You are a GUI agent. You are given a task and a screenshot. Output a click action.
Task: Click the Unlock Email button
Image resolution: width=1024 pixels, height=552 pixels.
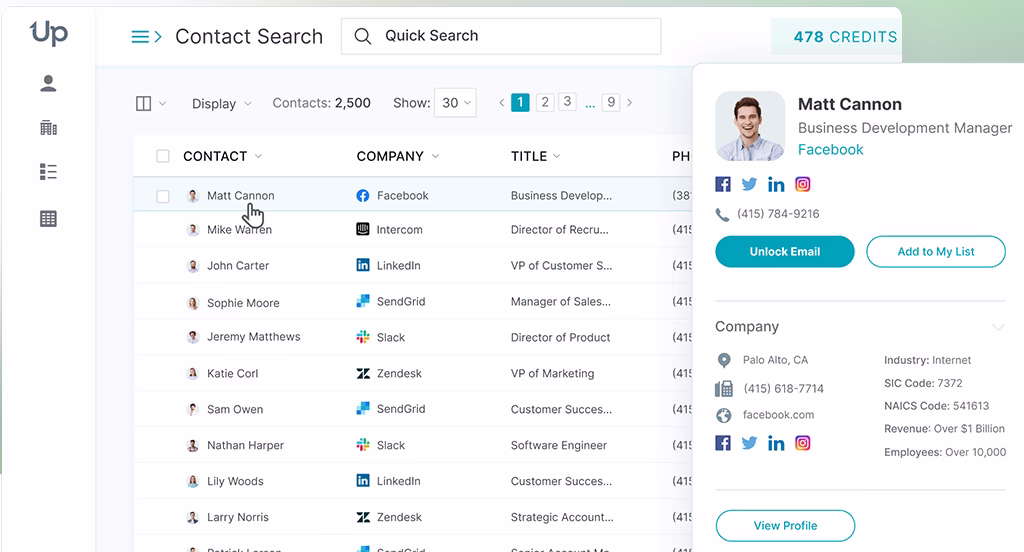[785, 252]
